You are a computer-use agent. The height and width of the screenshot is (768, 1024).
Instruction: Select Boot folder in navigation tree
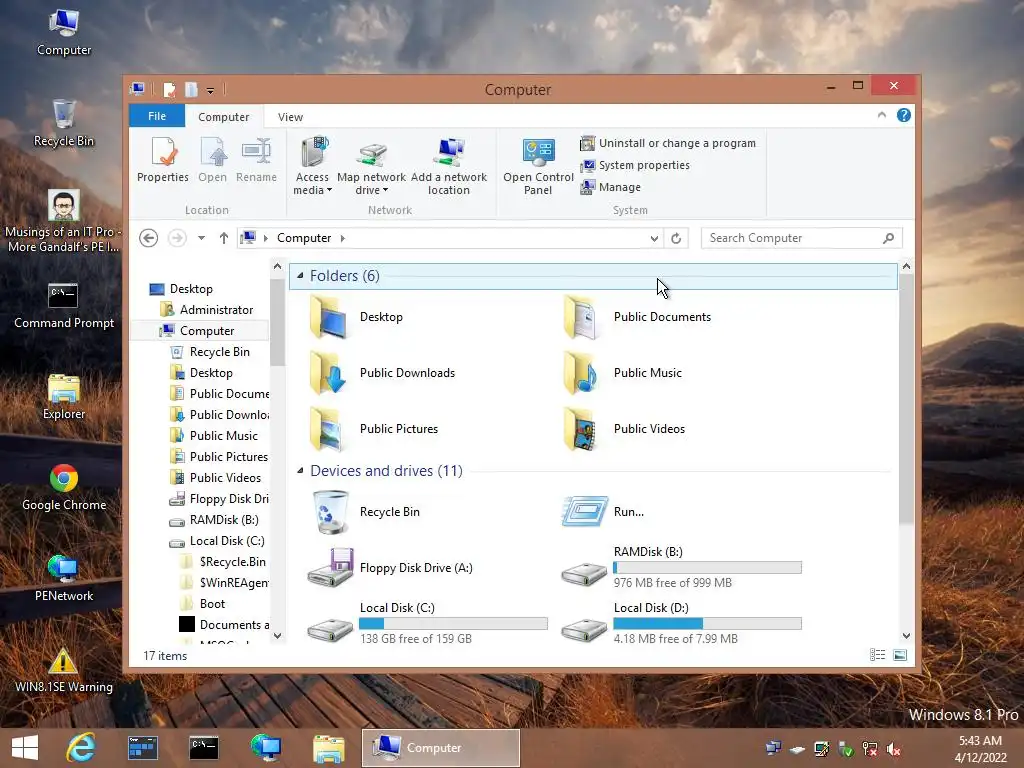point(202,604)
